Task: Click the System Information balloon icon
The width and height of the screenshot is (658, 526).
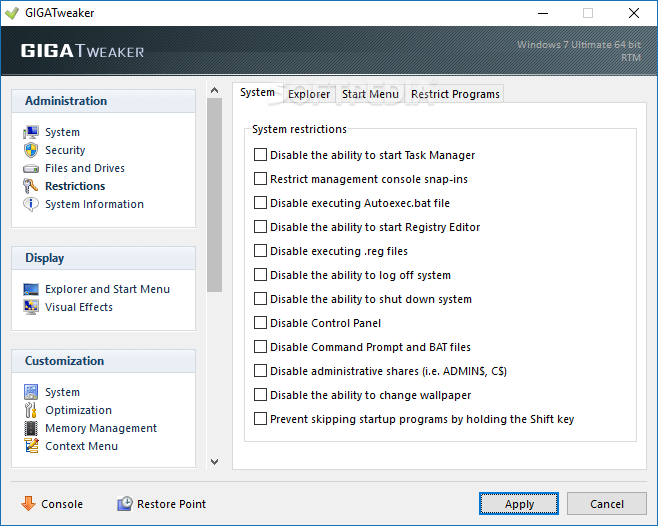Action: point(31,204)
